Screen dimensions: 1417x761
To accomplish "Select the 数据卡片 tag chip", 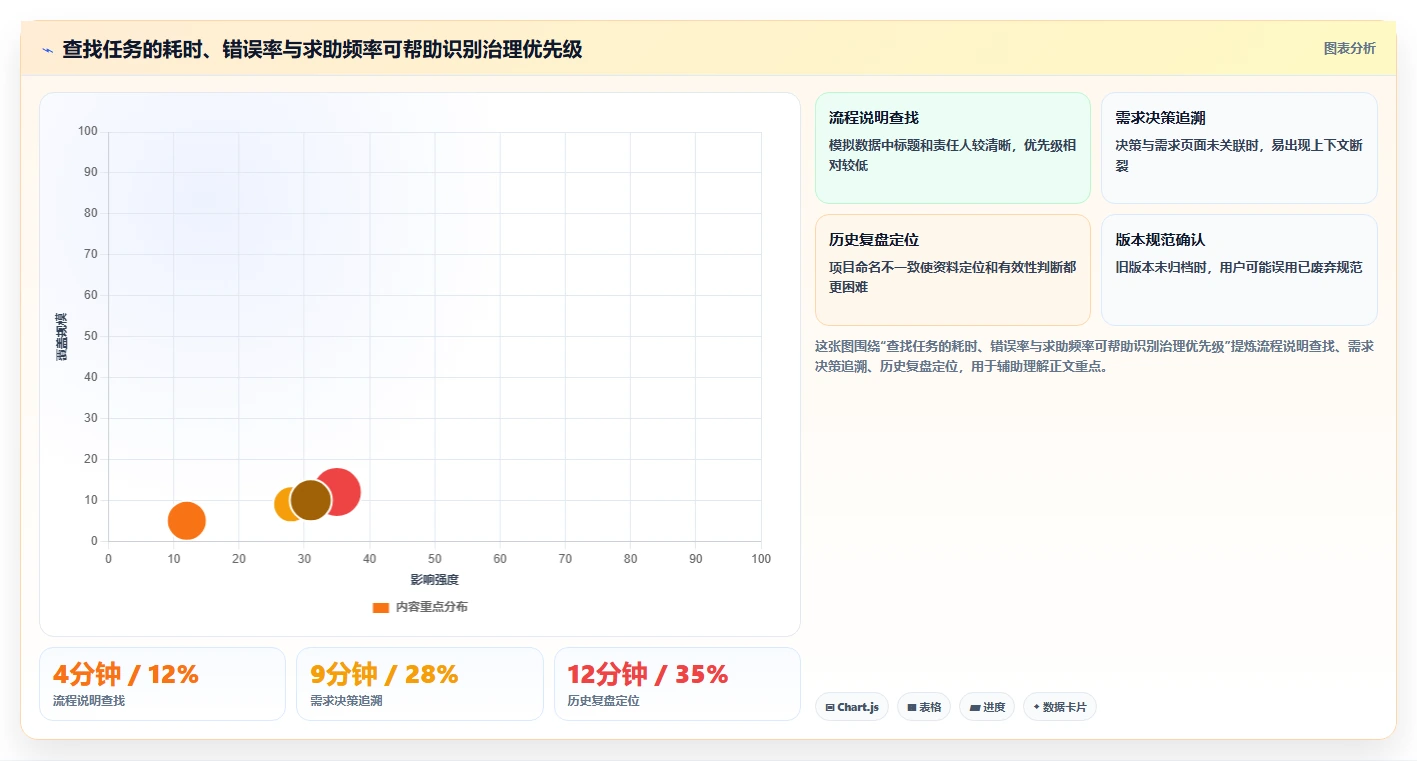I will coord(1060,707).
